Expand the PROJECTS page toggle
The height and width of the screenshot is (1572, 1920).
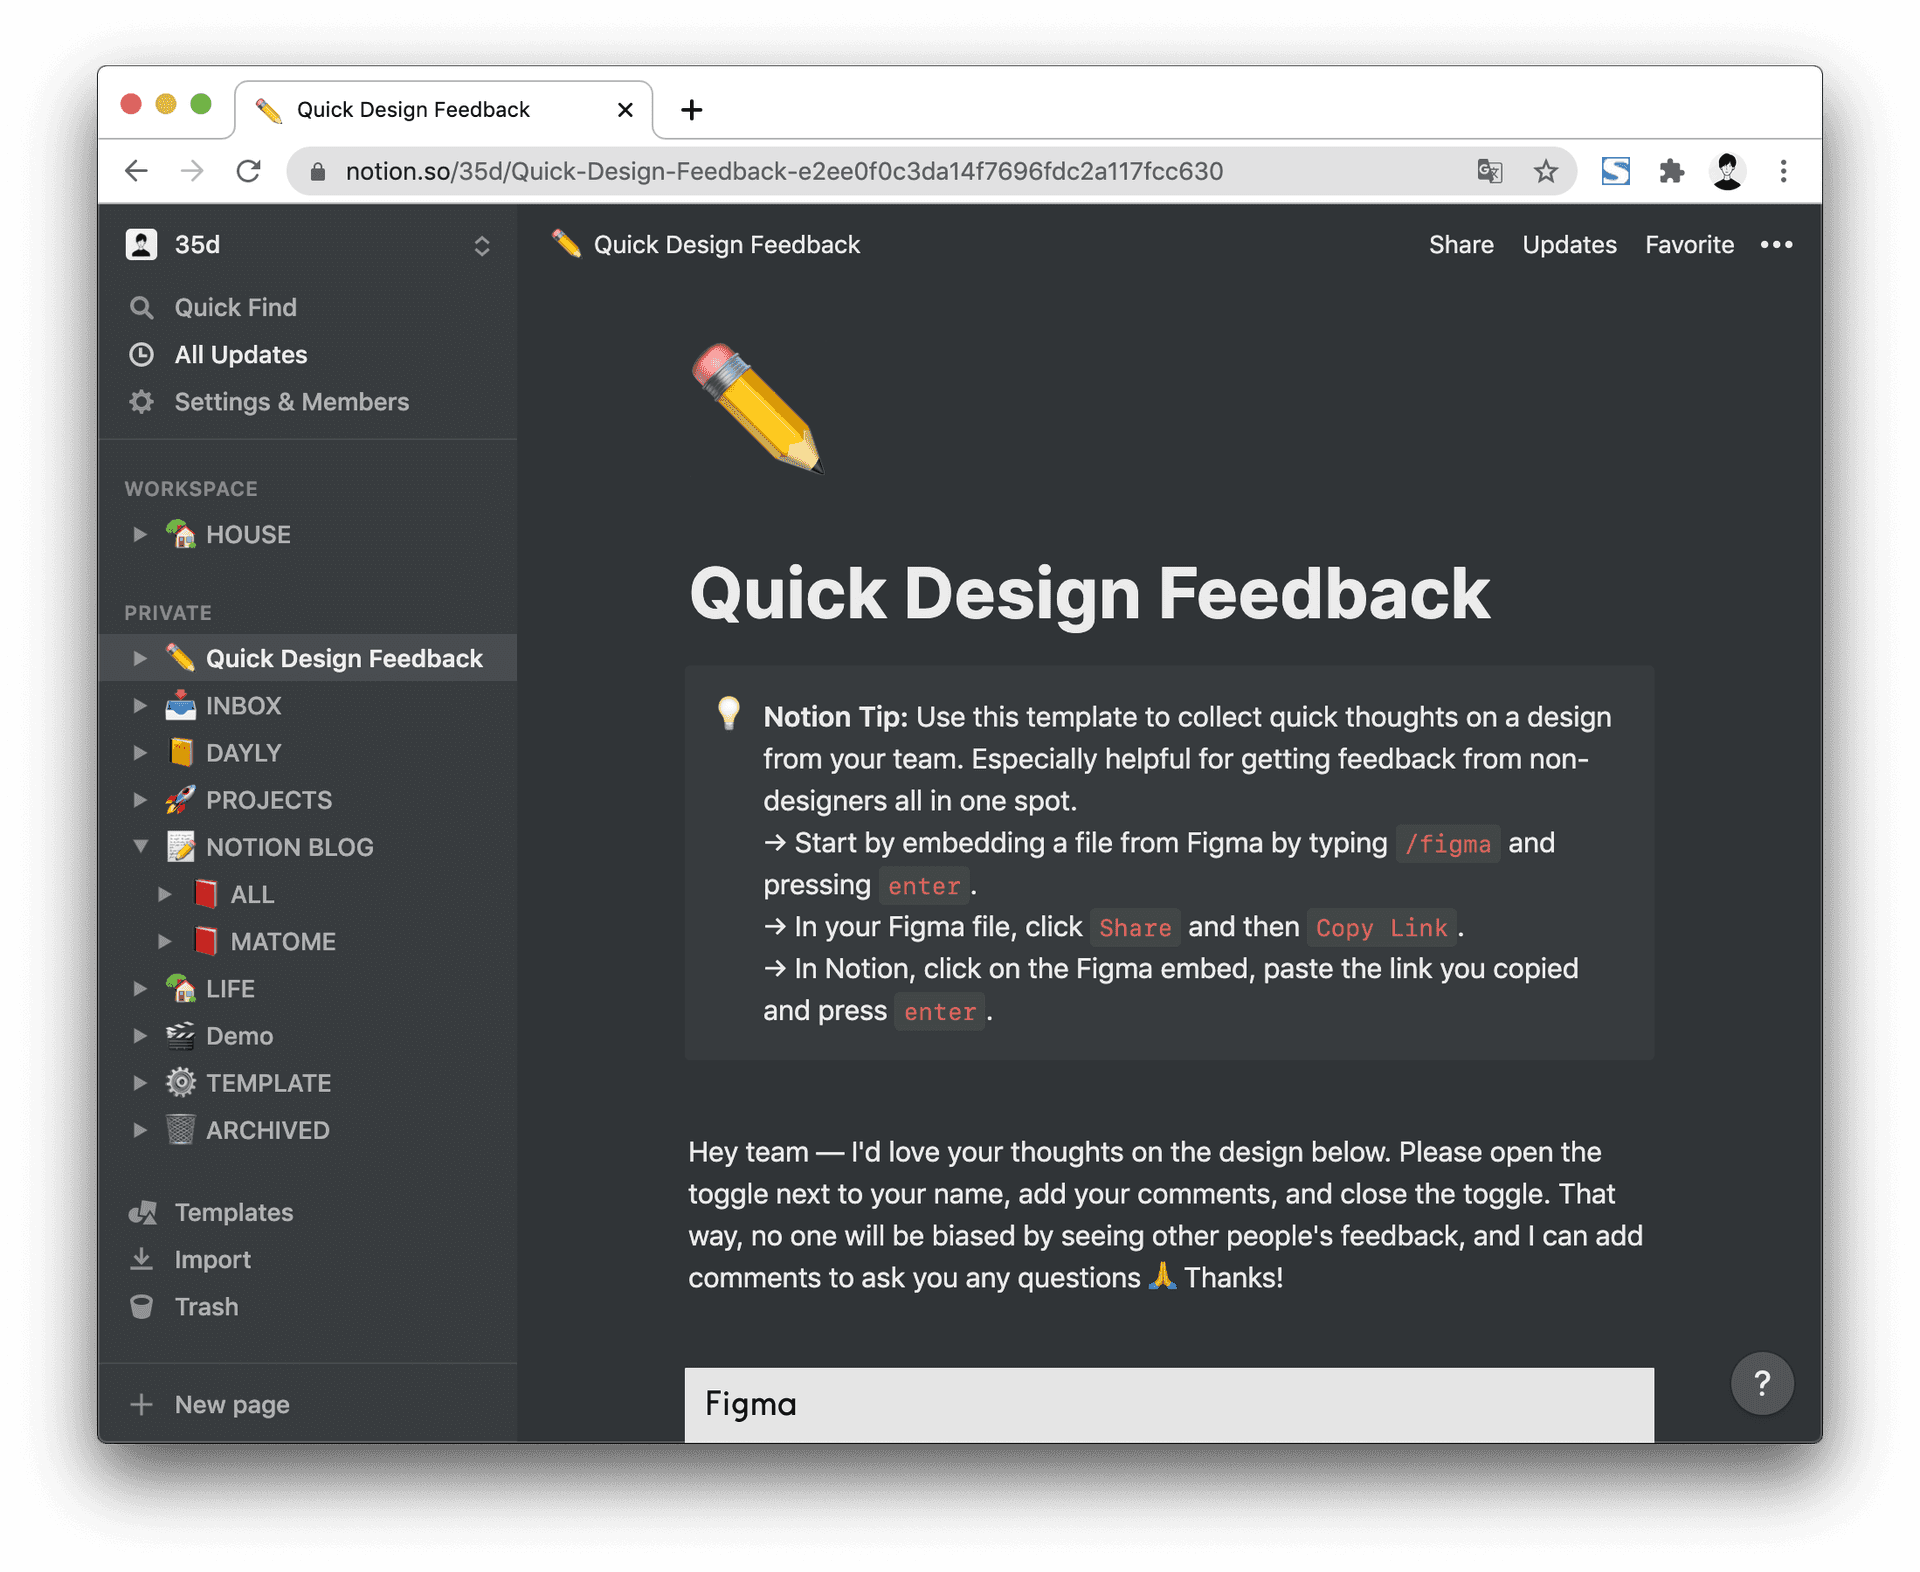[x=140, y=799]
